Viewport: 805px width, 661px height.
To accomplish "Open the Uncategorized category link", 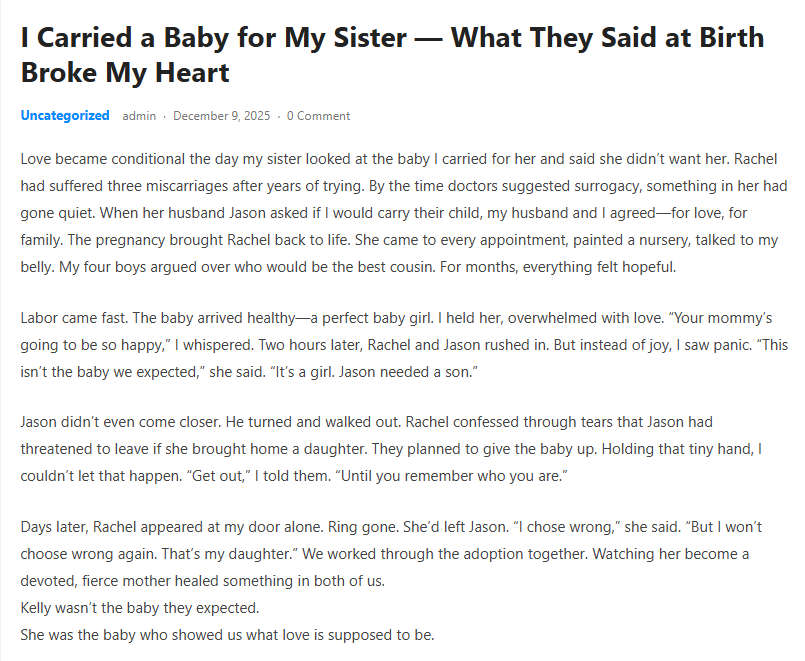I will coord(65,116).
